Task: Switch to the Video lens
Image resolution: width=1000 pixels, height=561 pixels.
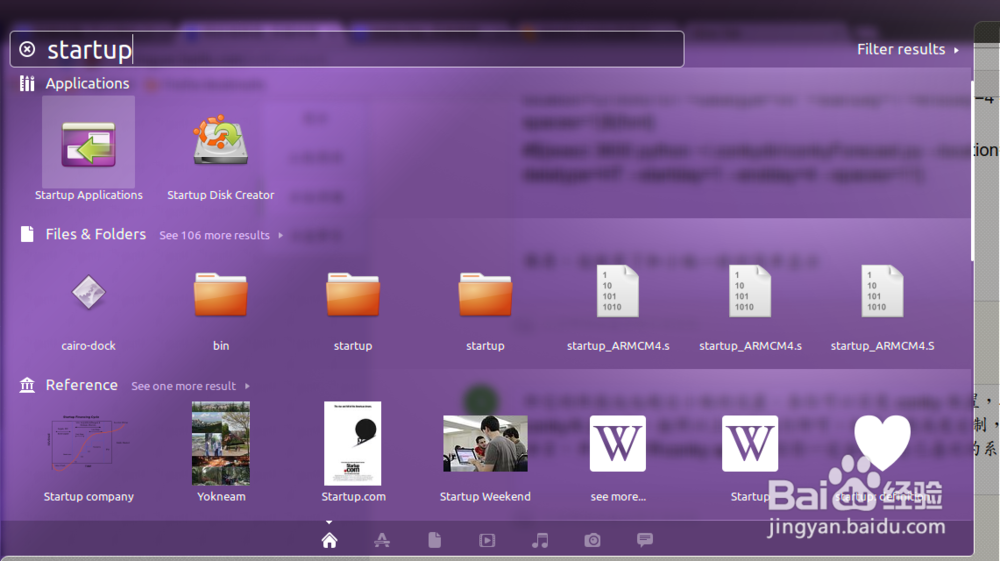Action: (487, 541)
